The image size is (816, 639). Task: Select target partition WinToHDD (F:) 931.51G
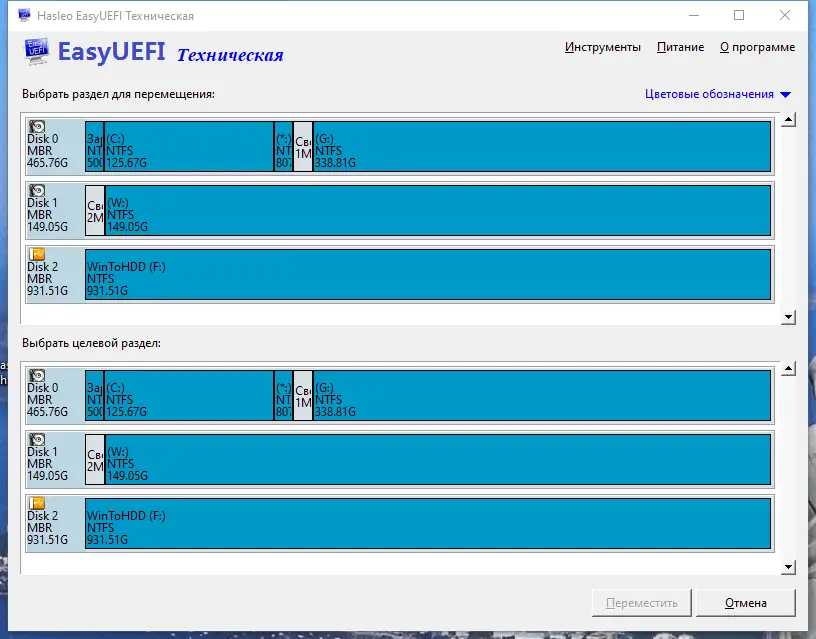(428, 523)
